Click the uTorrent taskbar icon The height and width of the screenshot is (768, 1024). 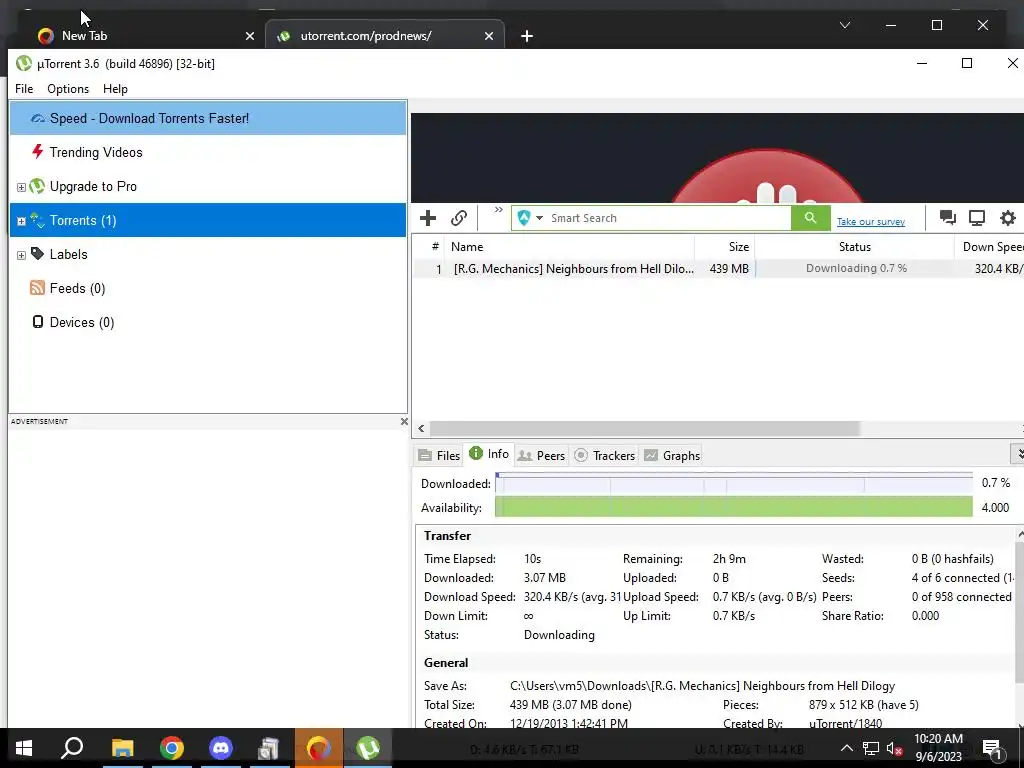368,748
